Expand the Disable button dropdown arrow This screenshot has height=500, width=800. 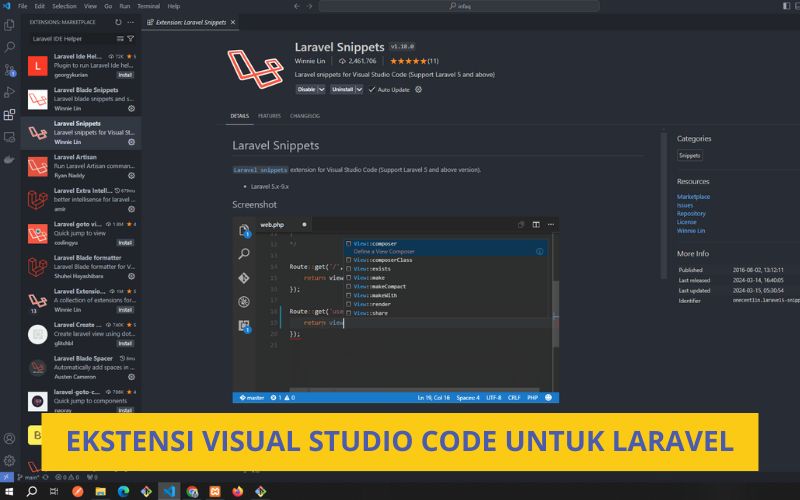pos(321,89)
